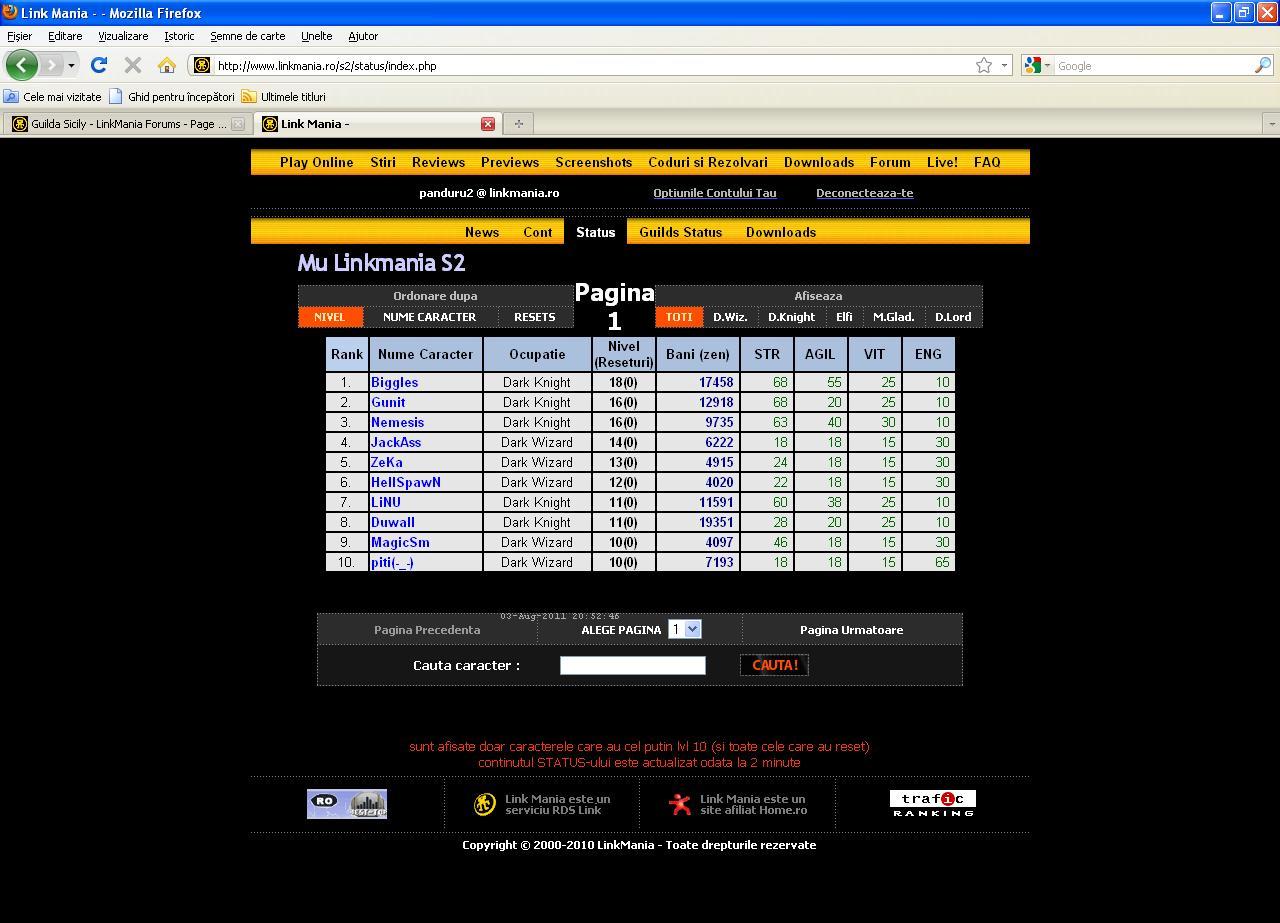Sort by NUME CARACTER
The height and width of the screenshot is (923, 1280).
(430, 317)
